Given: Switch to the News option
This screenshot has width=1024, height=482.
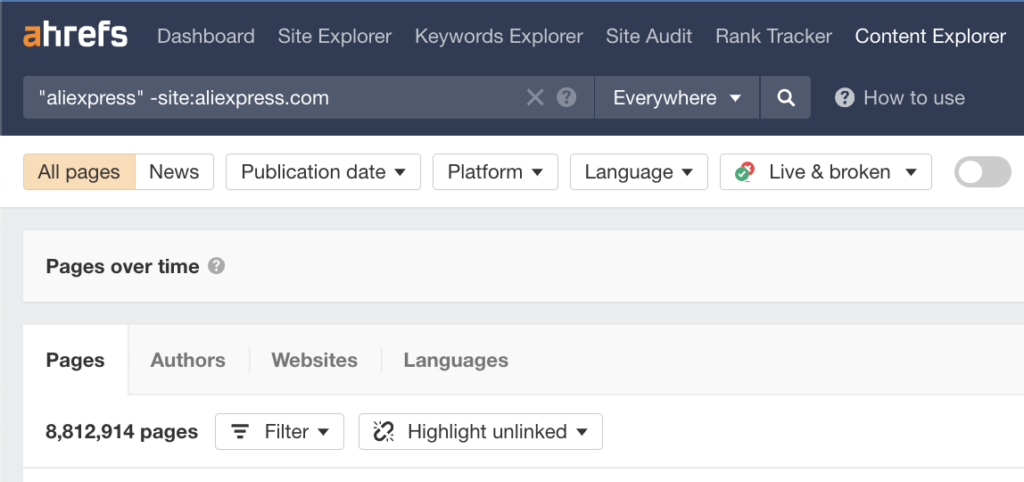Looking at the screenshot, I should pos(174,172).
